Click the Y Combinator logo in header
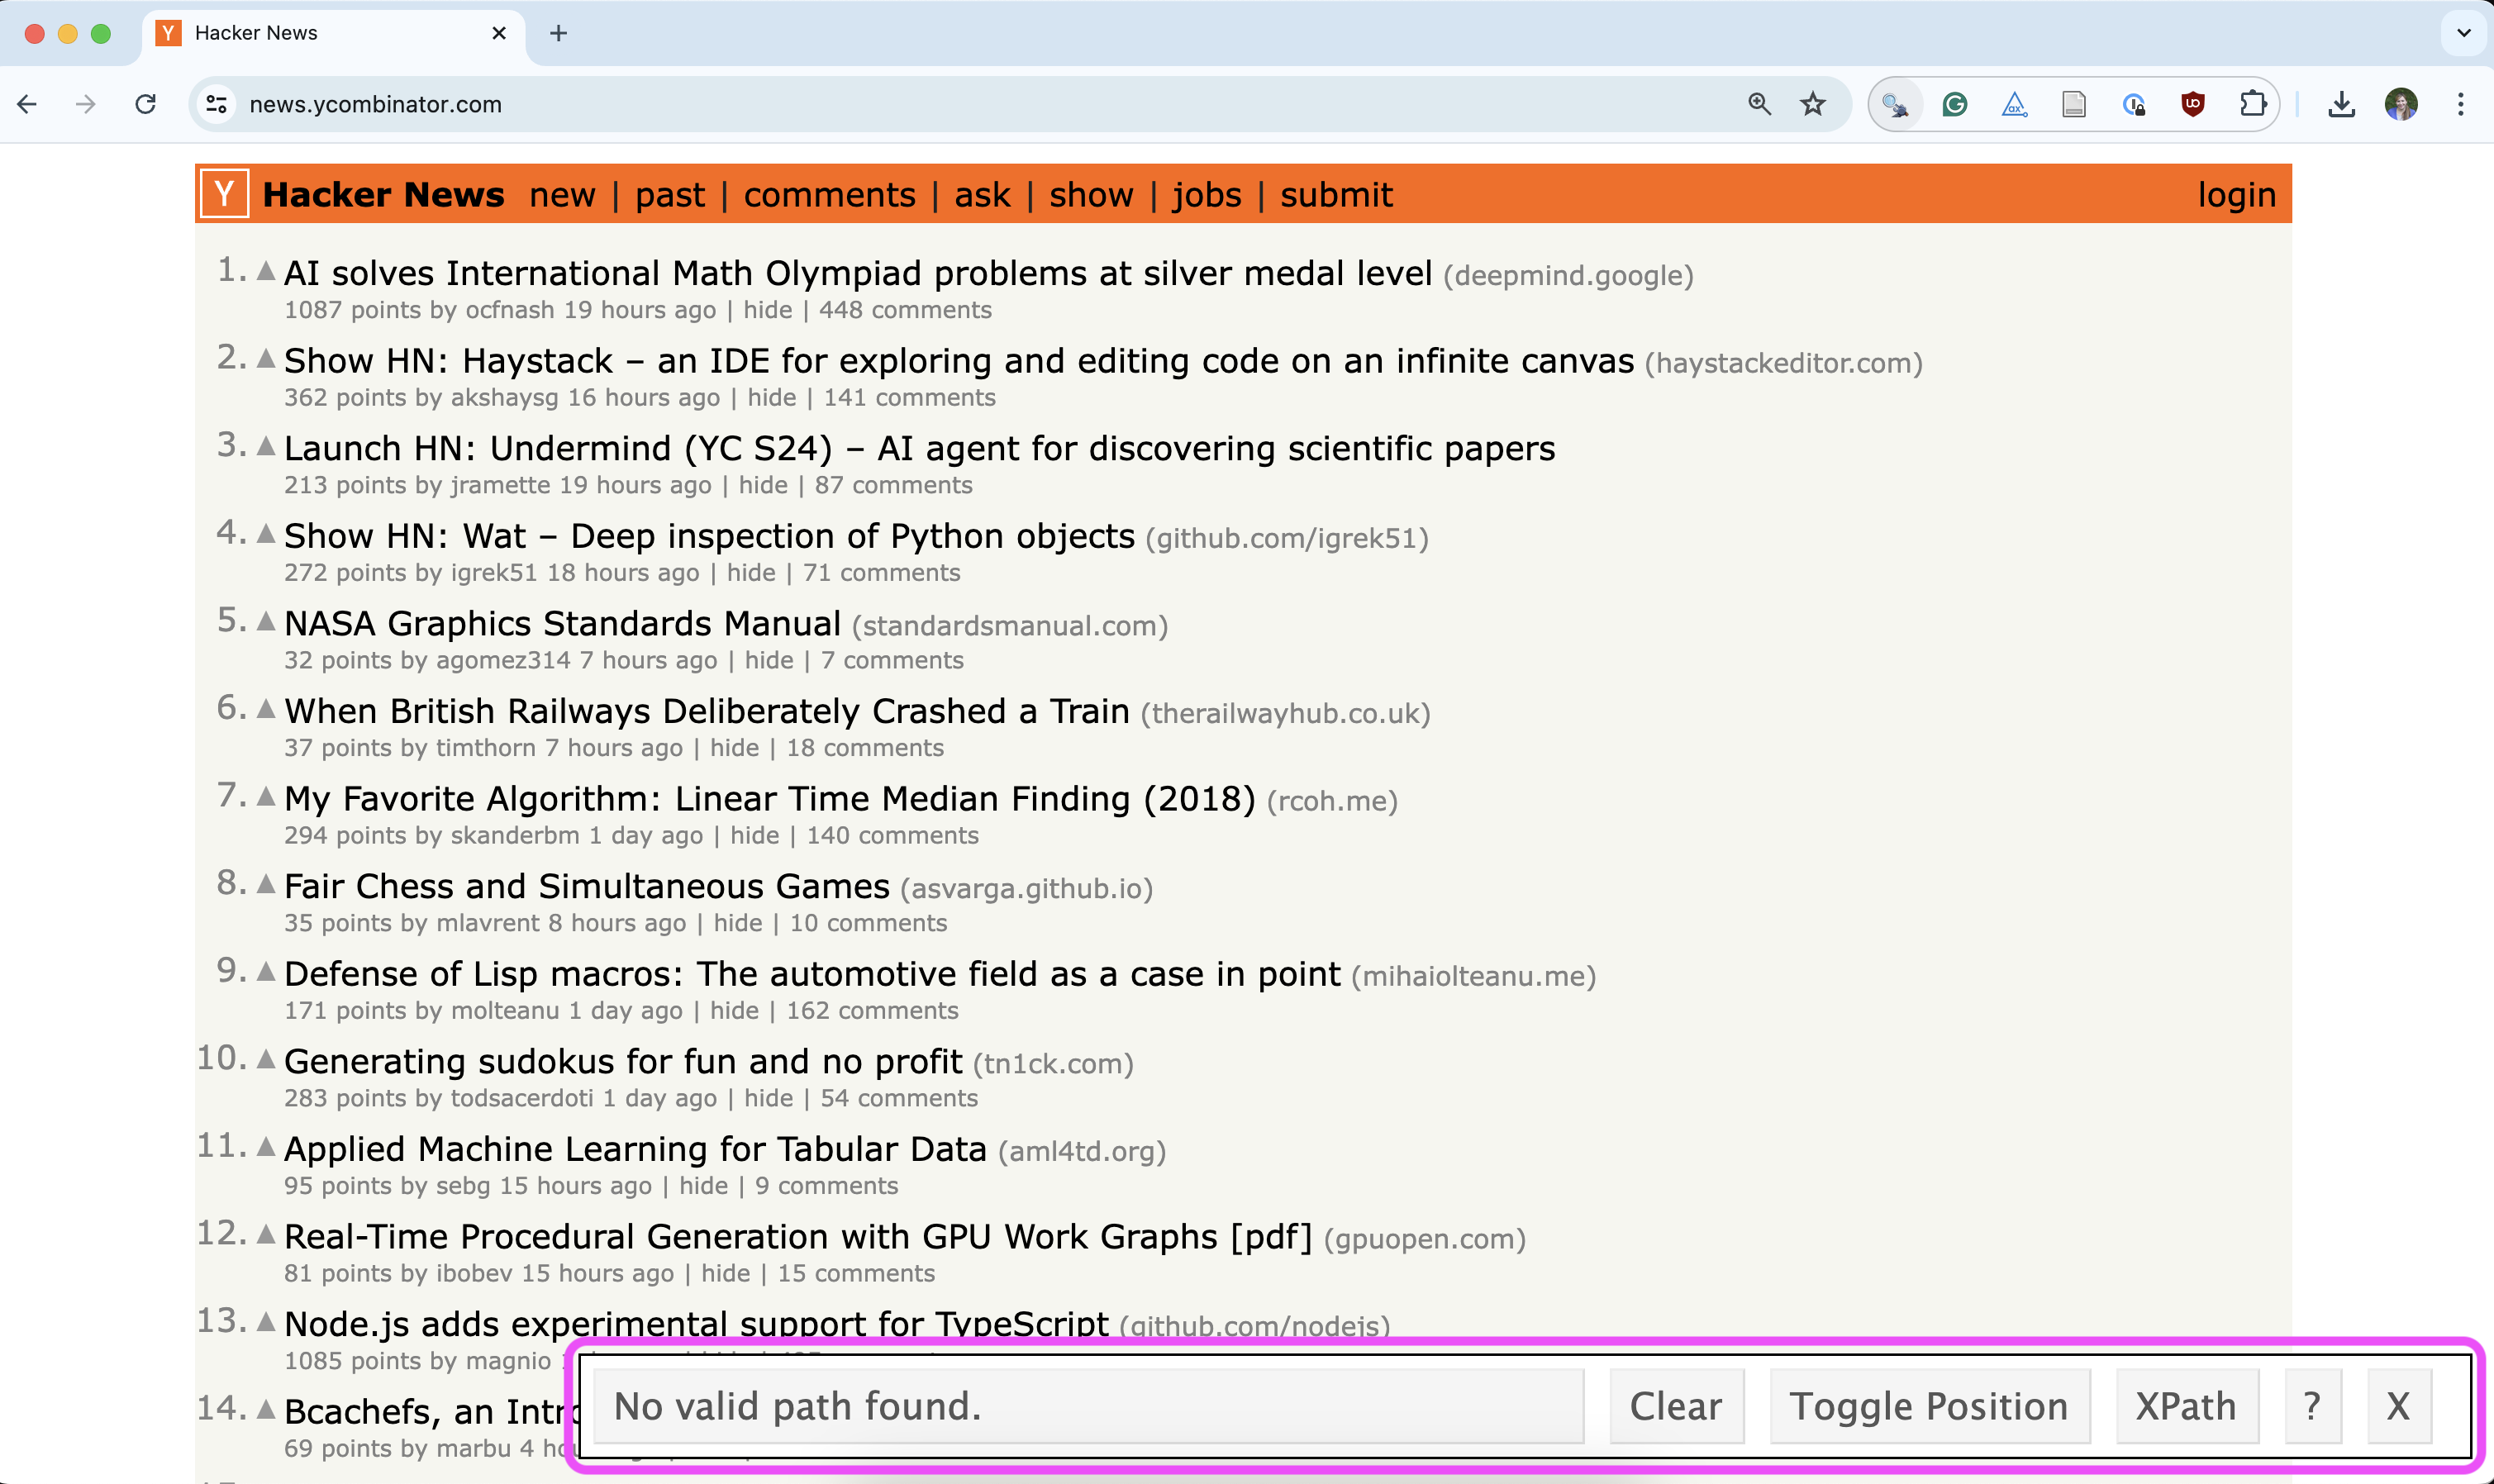The image size is (2494, 1484). point(224,194)
